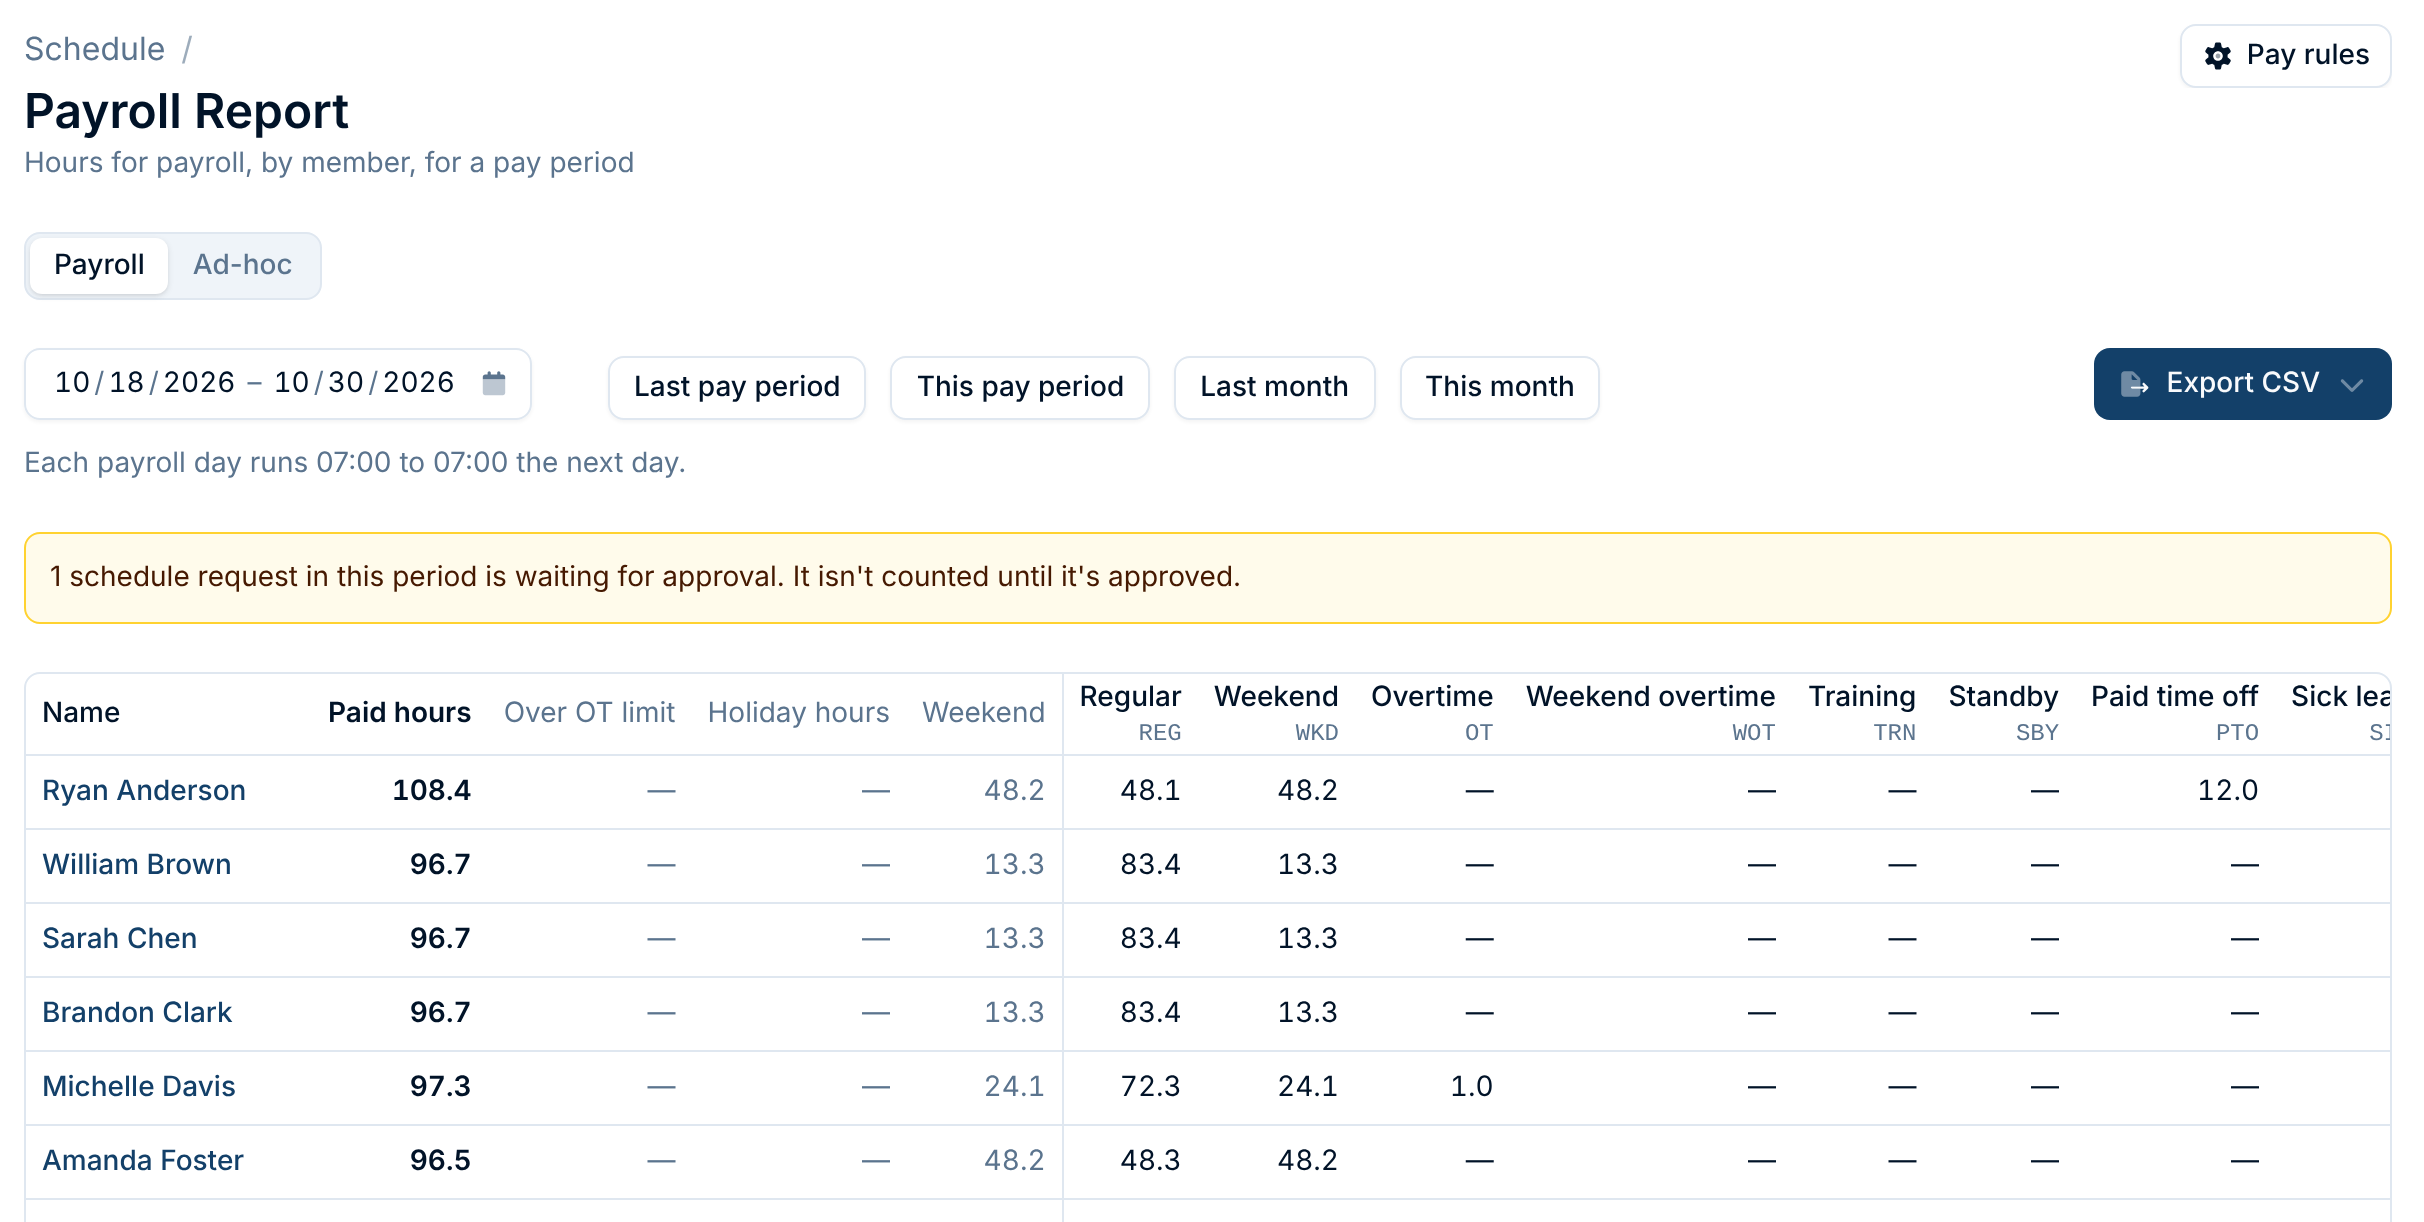Go to Schedule breadcrumb
2424x1222 pixels.
(95, 49)
